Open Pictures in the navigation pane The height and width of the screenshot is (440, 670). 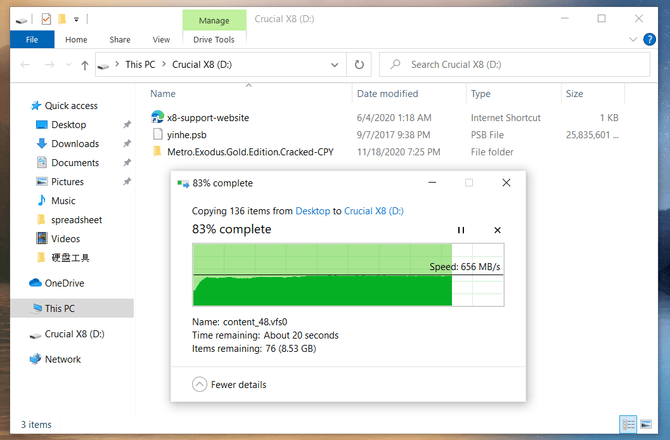click(x=67, y=182)
